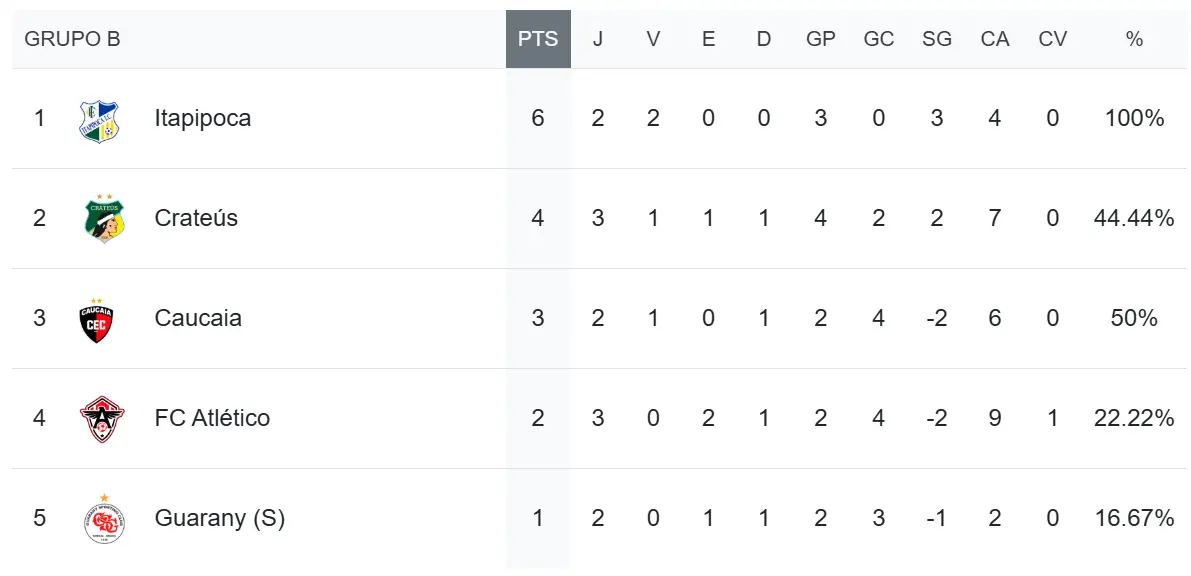Sort by the PTS column header
Screen dimensions: 1191x576
click(x=538, y=39)
